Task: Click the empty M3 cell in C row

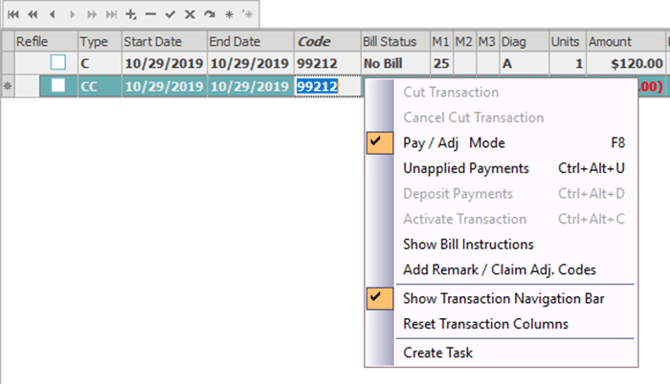Action: tap(488, 63)
